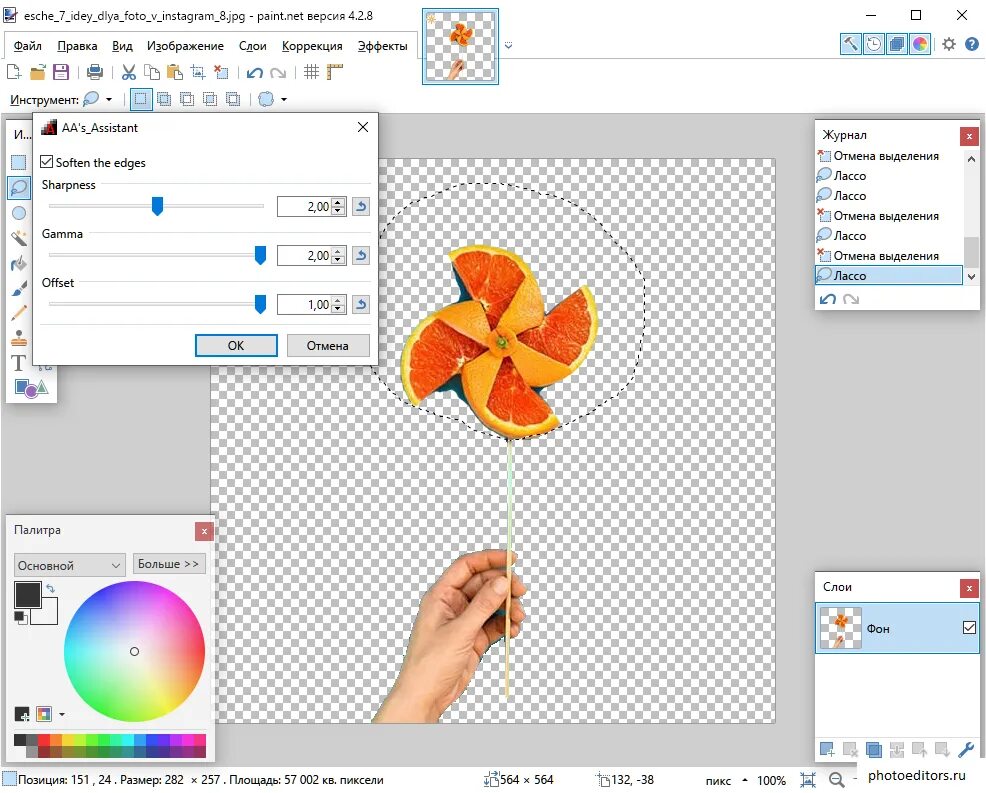Cut selection with the scissors icon

(129, 72)
